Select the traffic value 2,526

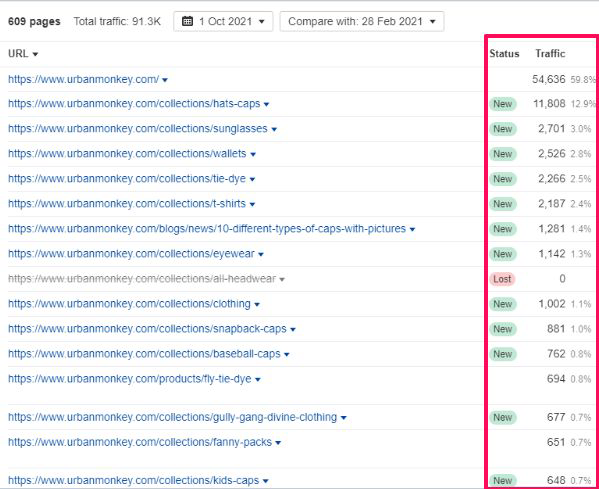552,154
